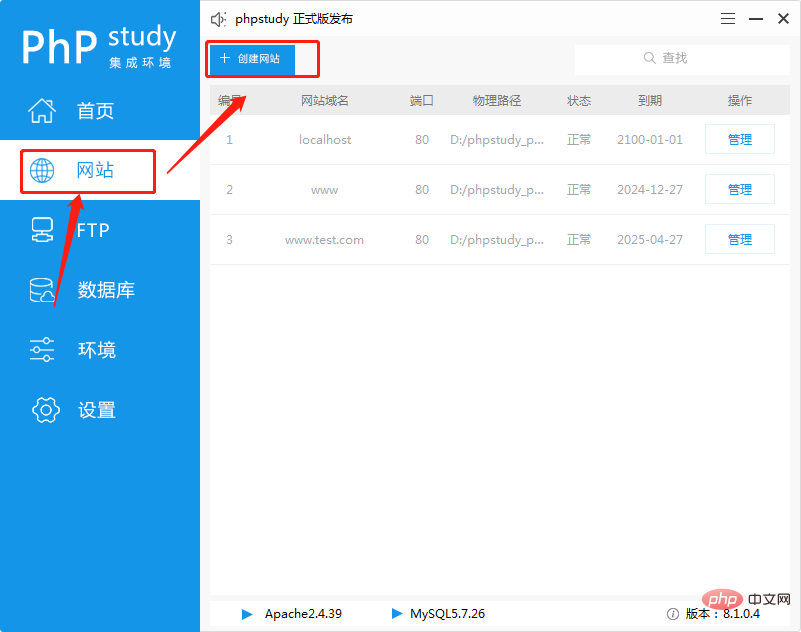The height and width of the screenshot is (632, 801).
Task: Click the info icon near 版本
Action: (x=673, y=614)
